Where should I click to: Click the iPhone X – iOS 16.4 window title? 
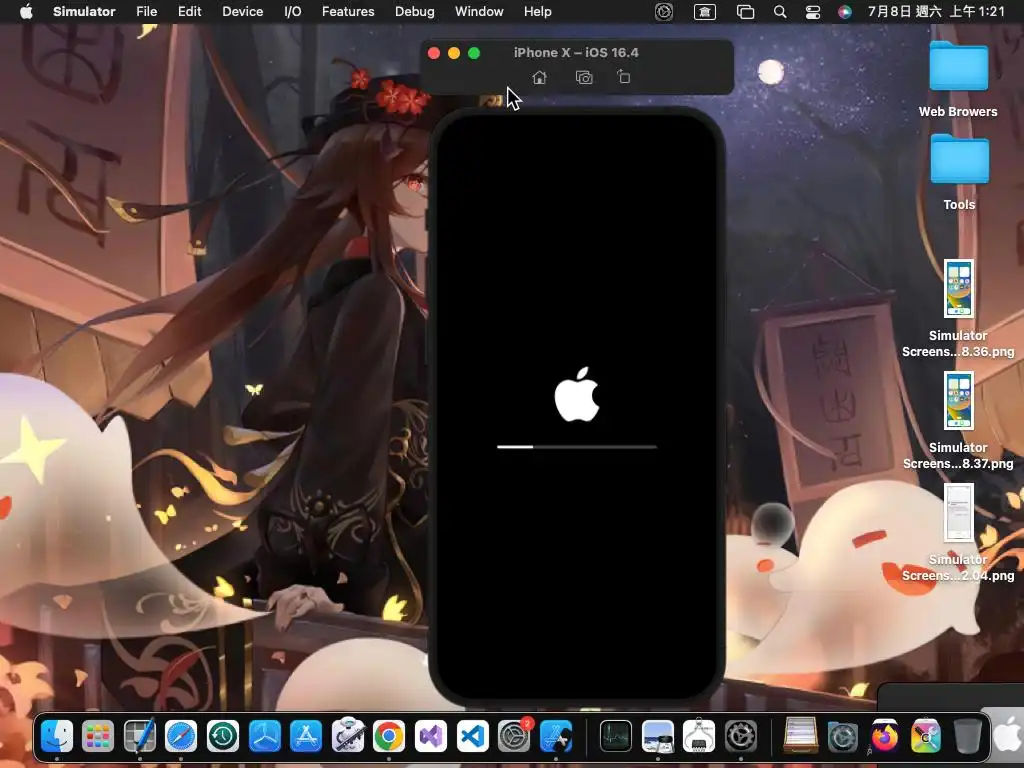click(x=576, y=53)
